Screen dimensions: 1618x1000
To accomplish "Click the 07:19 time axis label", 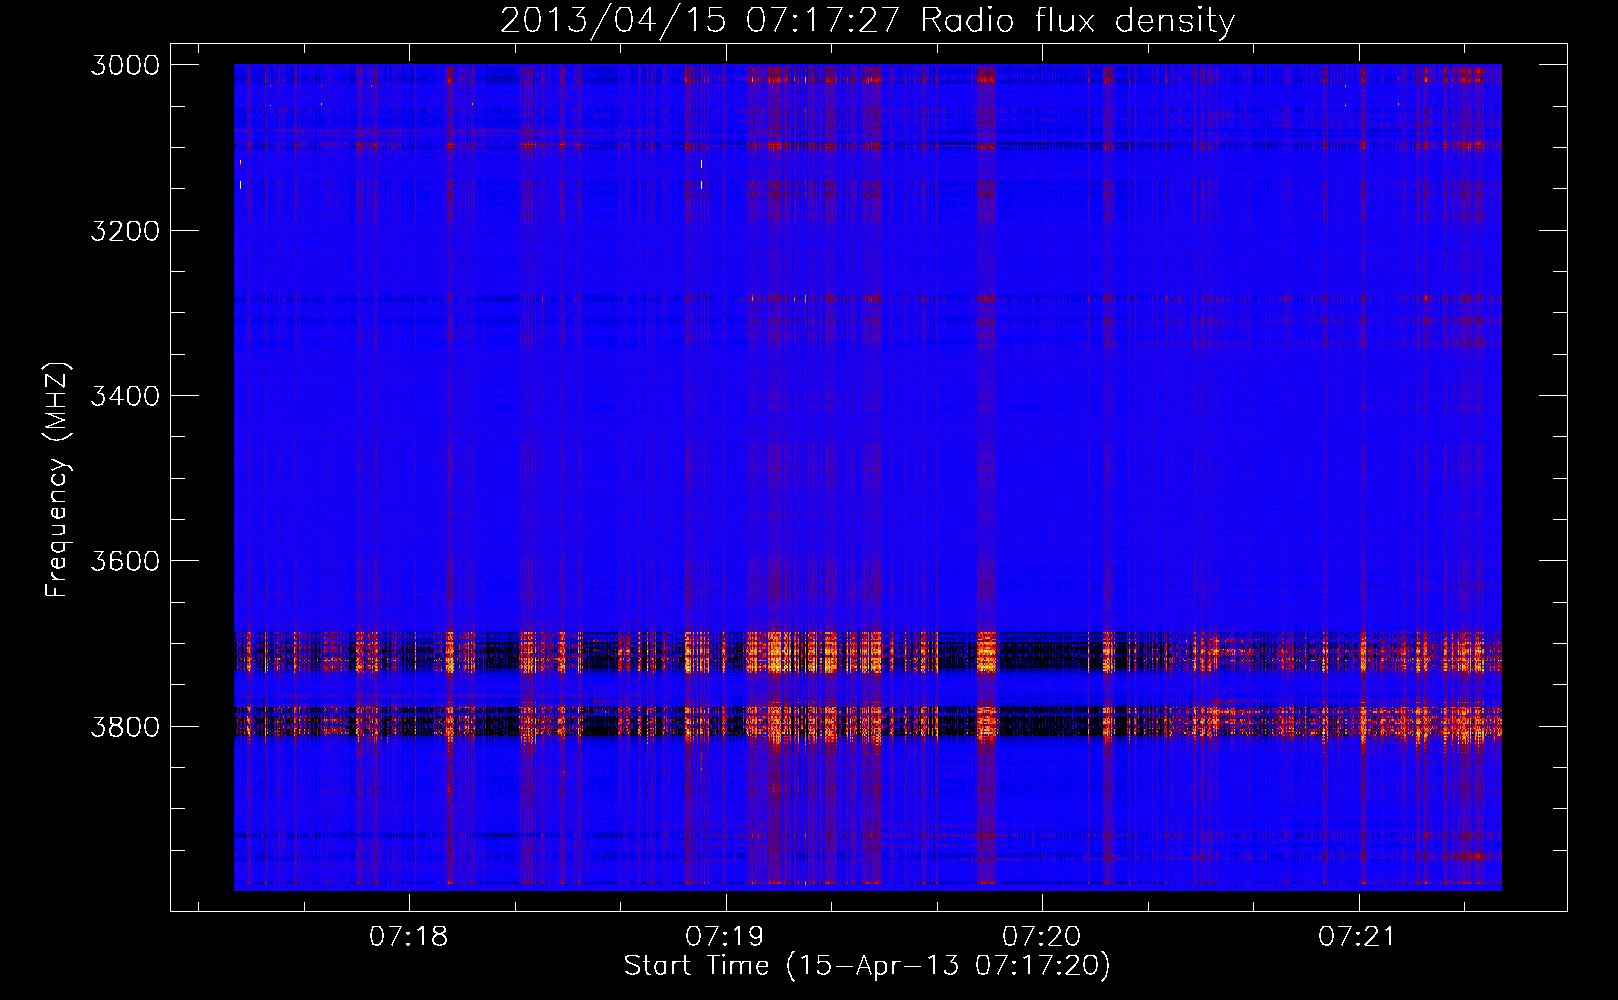I will tap(725, 936).
